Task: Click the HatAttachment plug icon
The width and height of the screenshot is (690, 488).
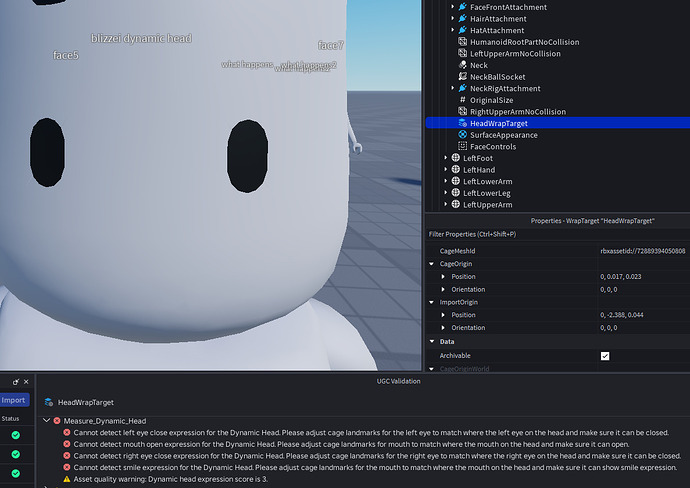Action: (x=462, y=30)
